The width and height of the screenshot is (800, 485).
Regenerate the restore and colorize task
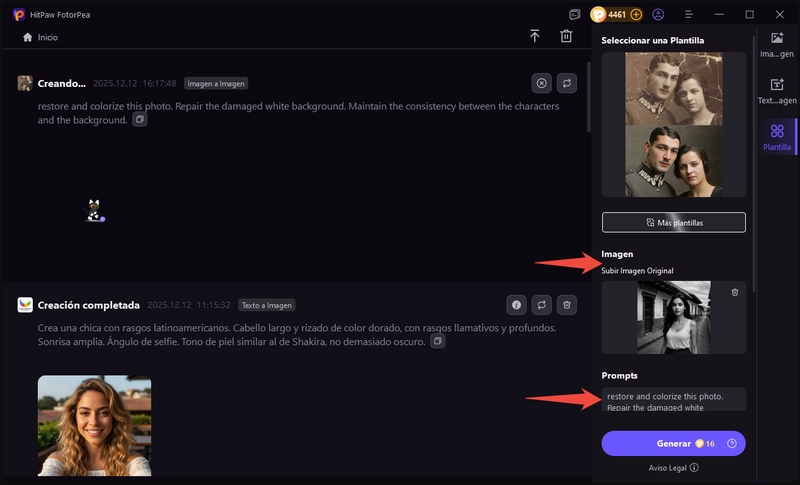[x=566, y=84]
